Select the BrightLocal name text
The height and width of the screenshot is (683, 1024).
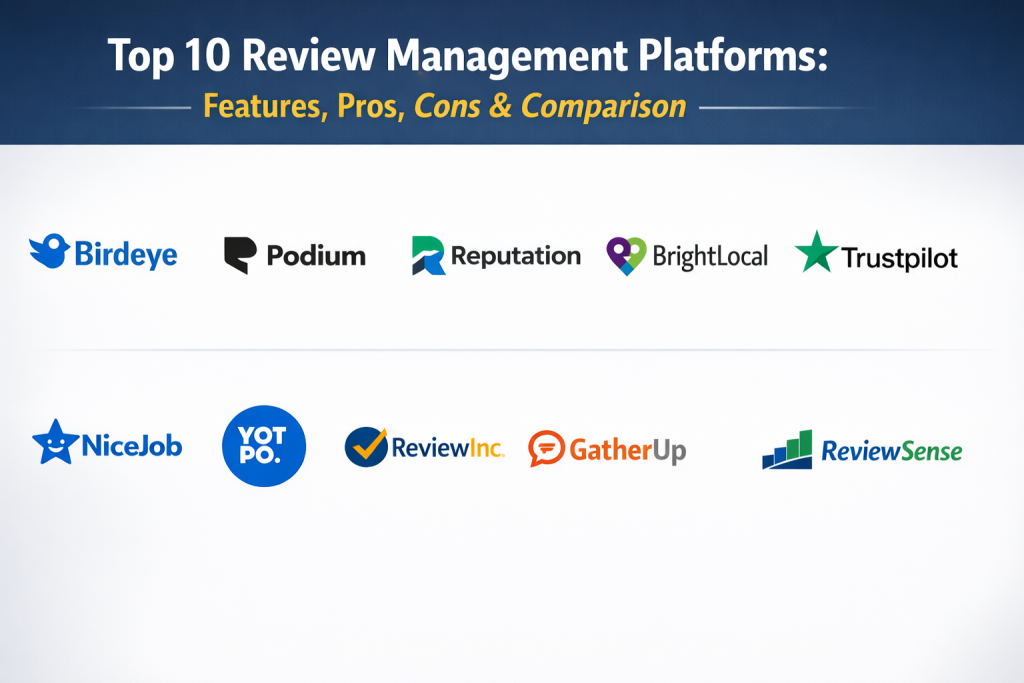point(710,257)
